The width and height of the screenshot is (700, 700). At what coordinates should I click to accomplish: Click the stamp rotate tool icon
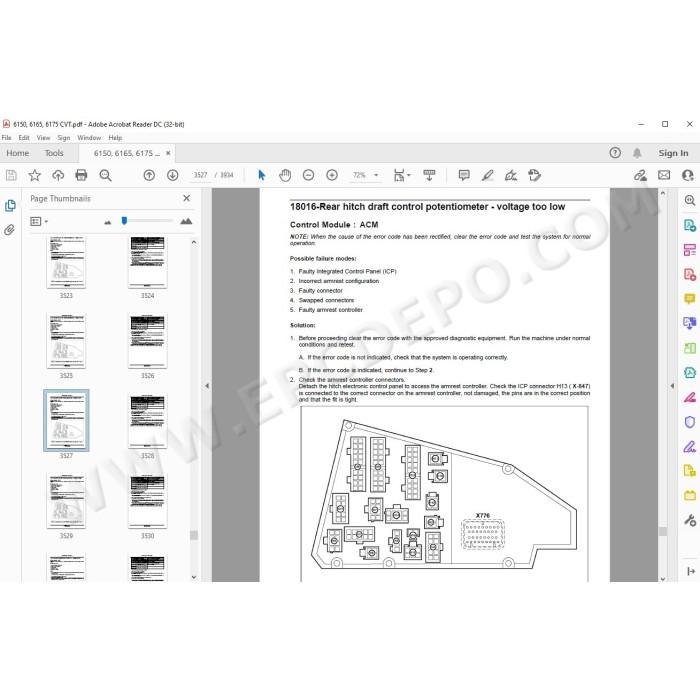[534, 175]
